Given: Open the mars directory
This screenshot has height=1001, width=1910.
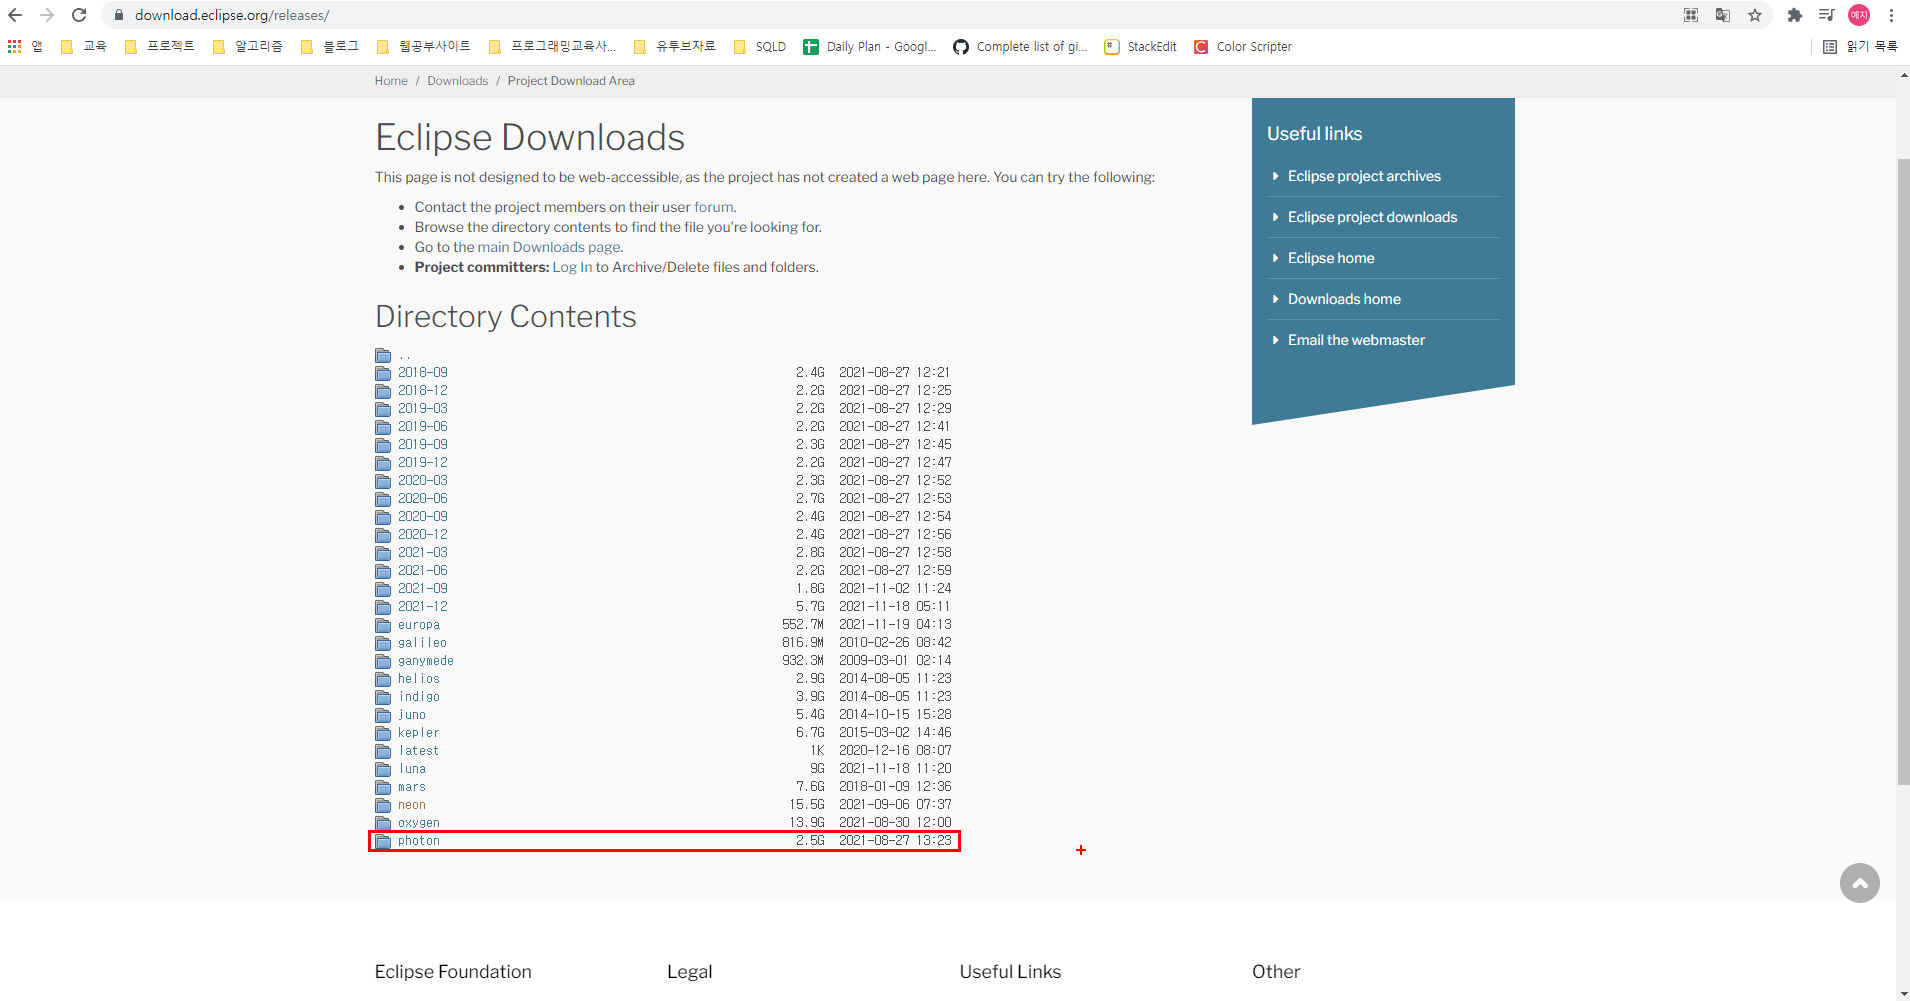Looking at the screenshot, I should click(x=412, y=787).
